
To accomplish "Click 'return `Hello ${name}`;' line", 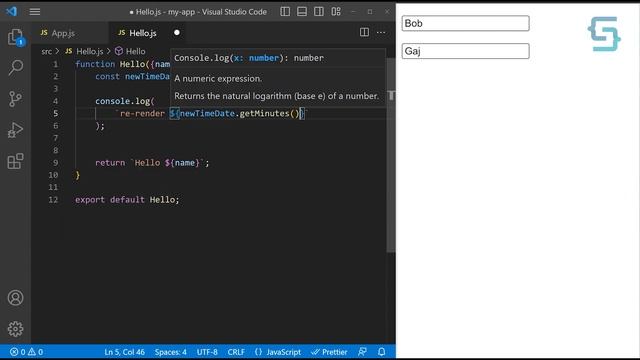I will click(152, 162).
